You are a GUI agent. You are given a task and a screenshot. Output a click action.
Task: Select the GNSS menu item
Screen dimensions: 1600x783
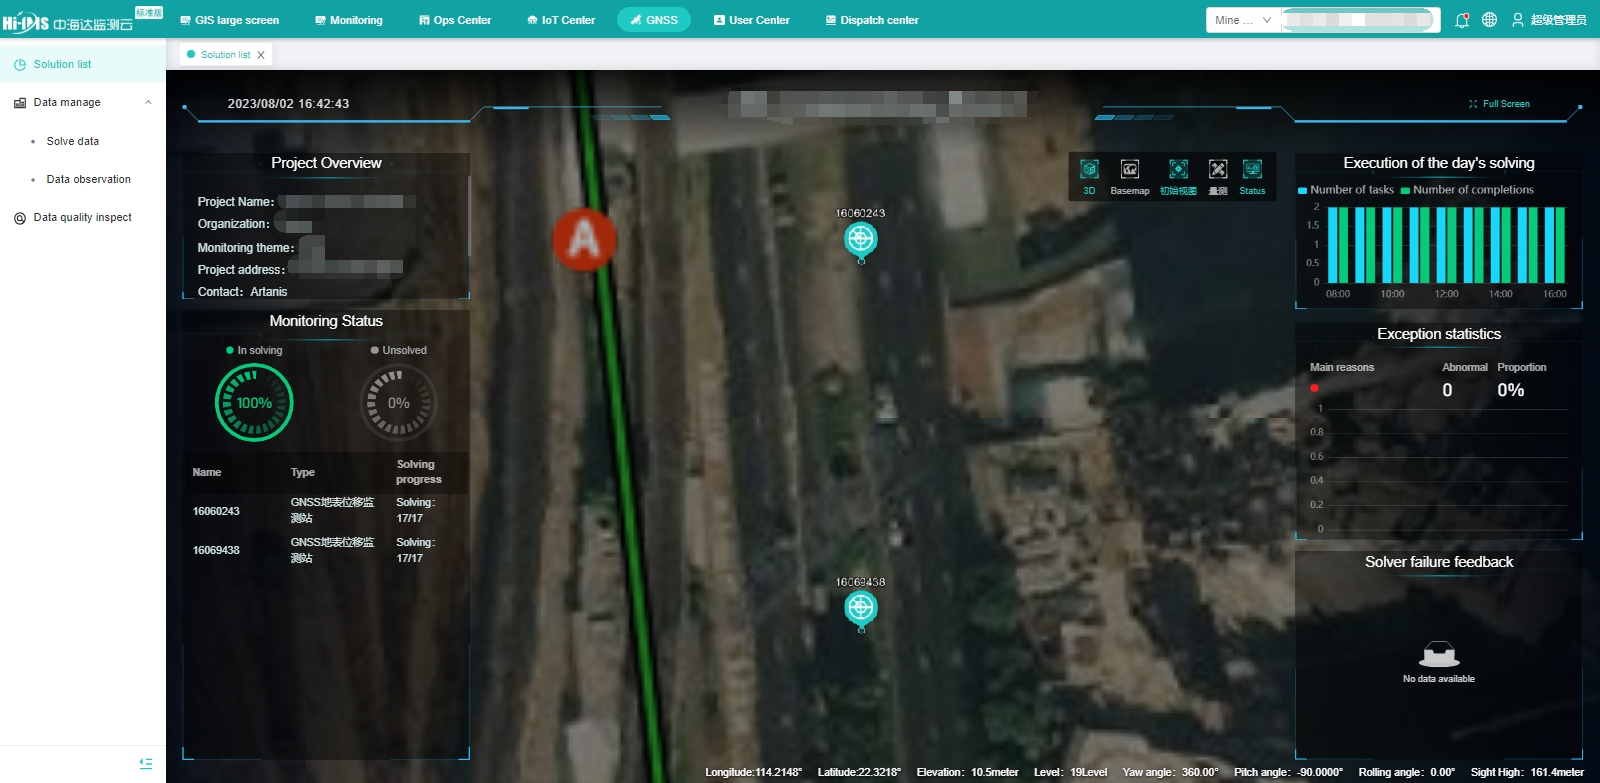click(654, 20)
